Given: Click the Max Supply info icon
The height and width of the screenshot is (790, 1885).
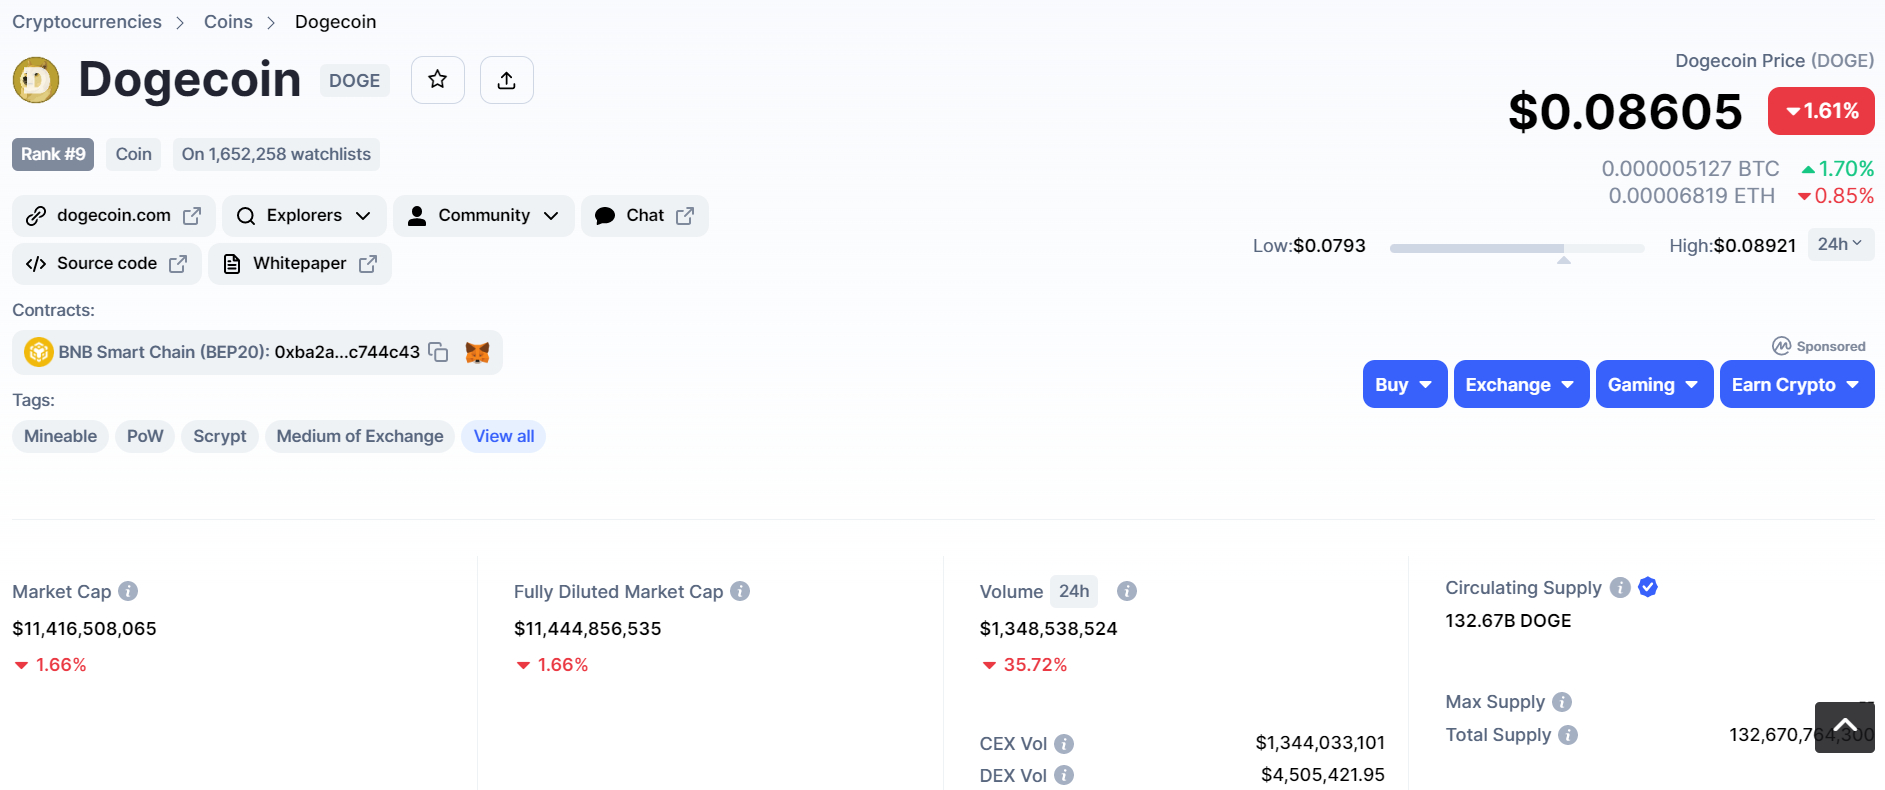Looking at the screenshot, I should coord(1562,702).
